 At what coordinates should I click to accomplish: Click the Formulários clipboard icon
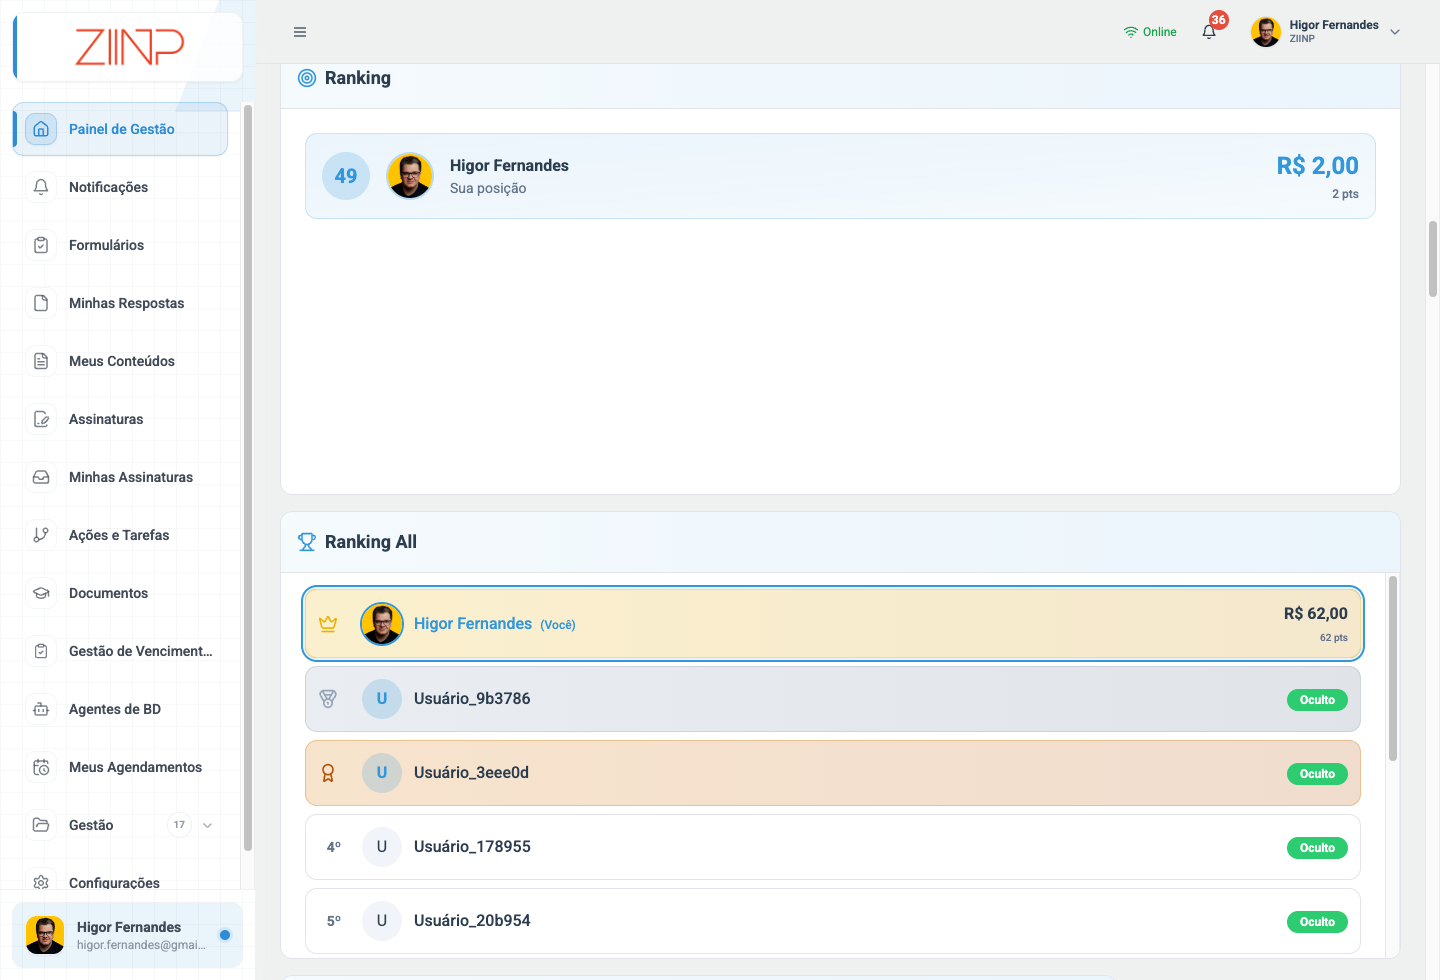pyautogui.click(x=41, y=245)
